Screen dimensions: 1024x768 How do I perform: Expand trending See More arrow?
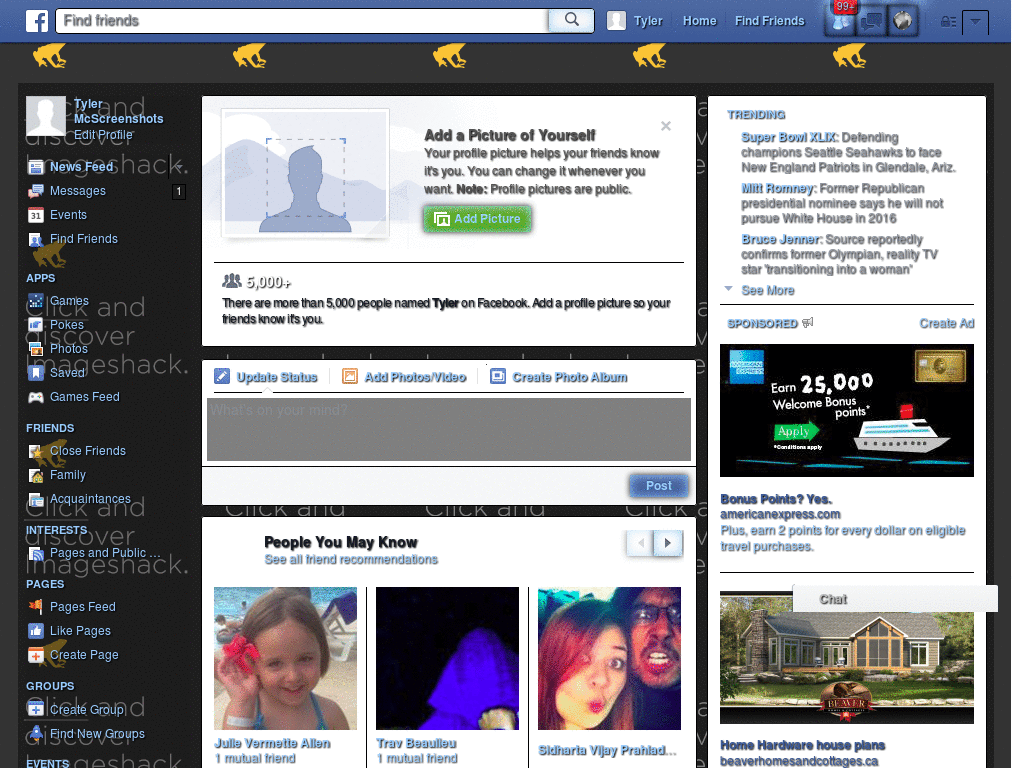tap(729, 289)
